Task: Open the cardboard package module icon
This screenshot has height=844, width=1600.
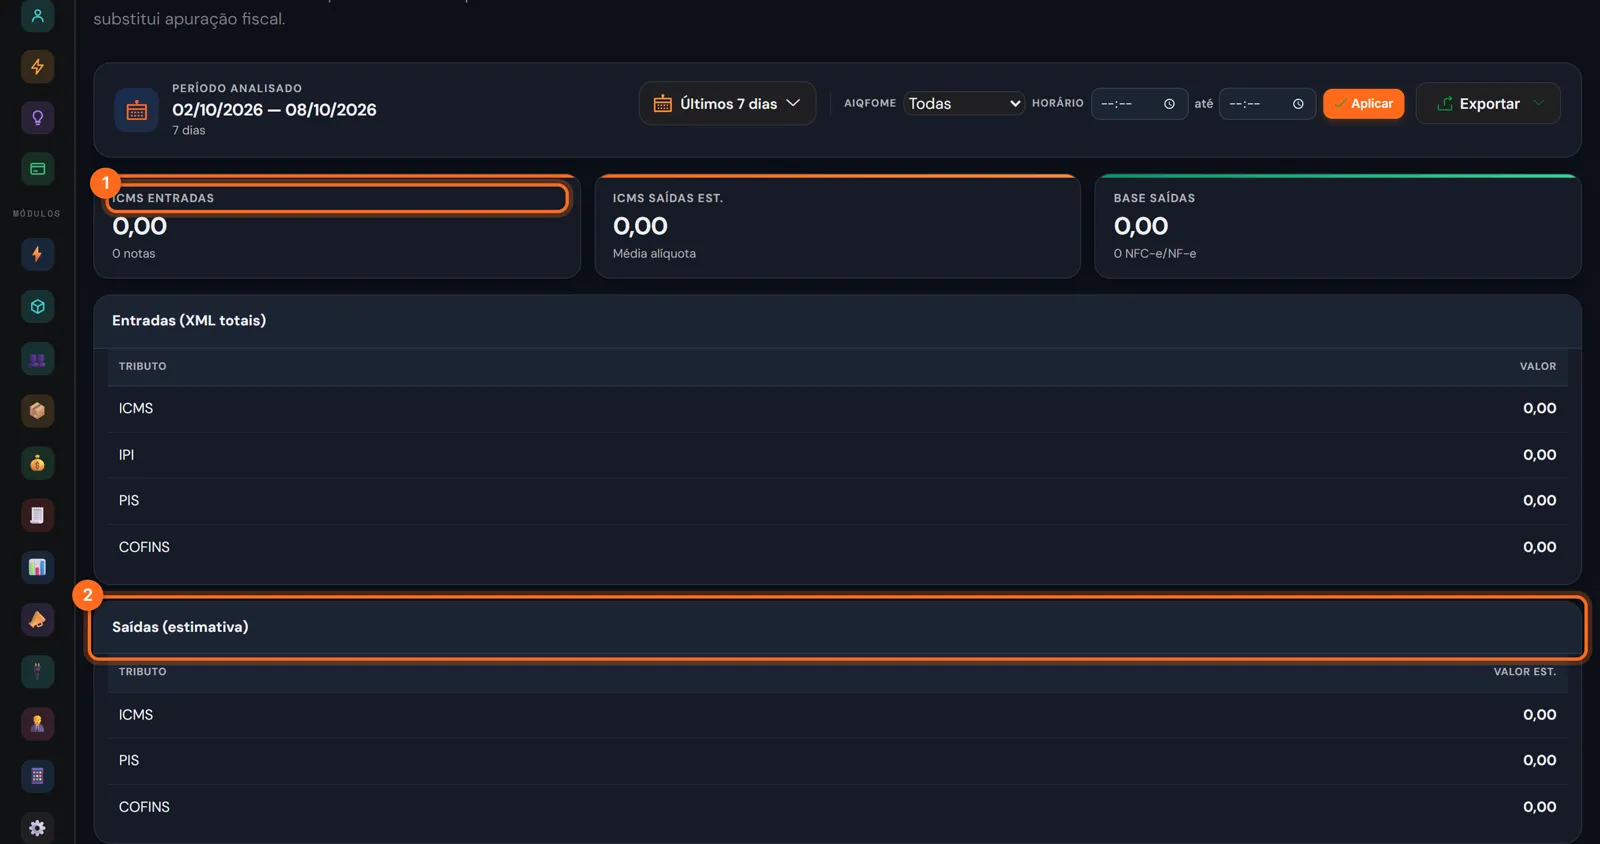Action: point(37,411)
